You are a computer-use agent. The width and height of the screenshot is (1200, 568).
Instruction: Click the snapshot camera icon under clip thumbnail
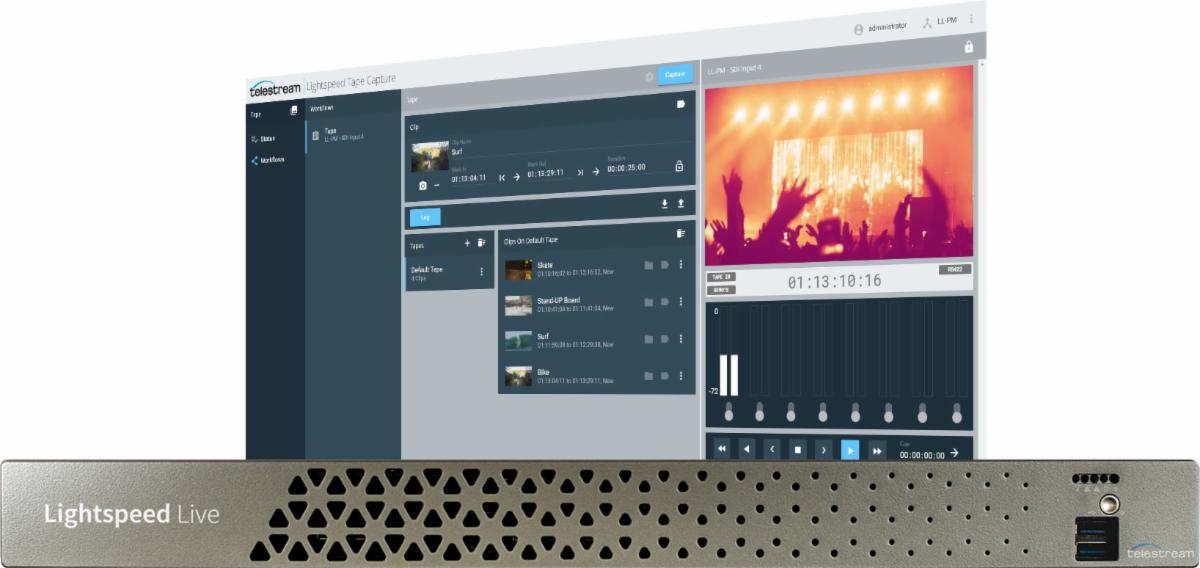tap(422, 186)
